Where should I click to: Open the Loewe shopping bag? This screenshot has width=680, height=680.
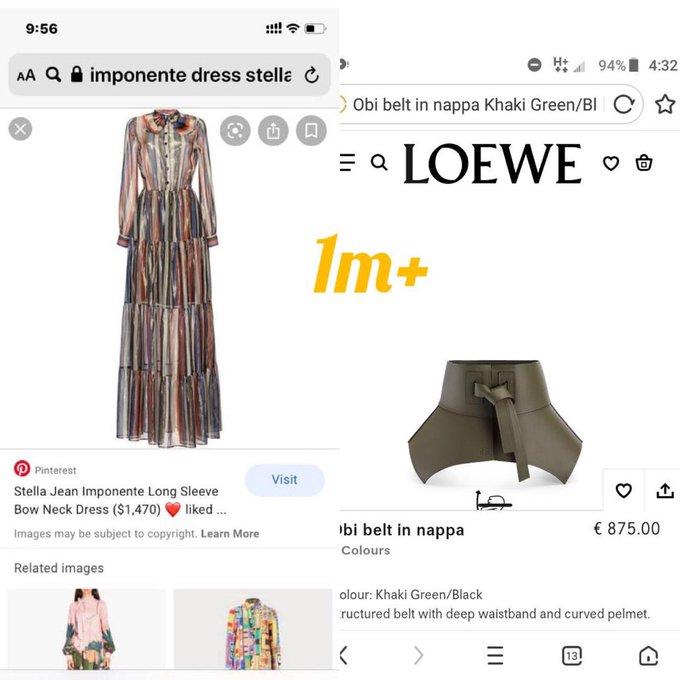pyautogui.click(x=644, y=163)
